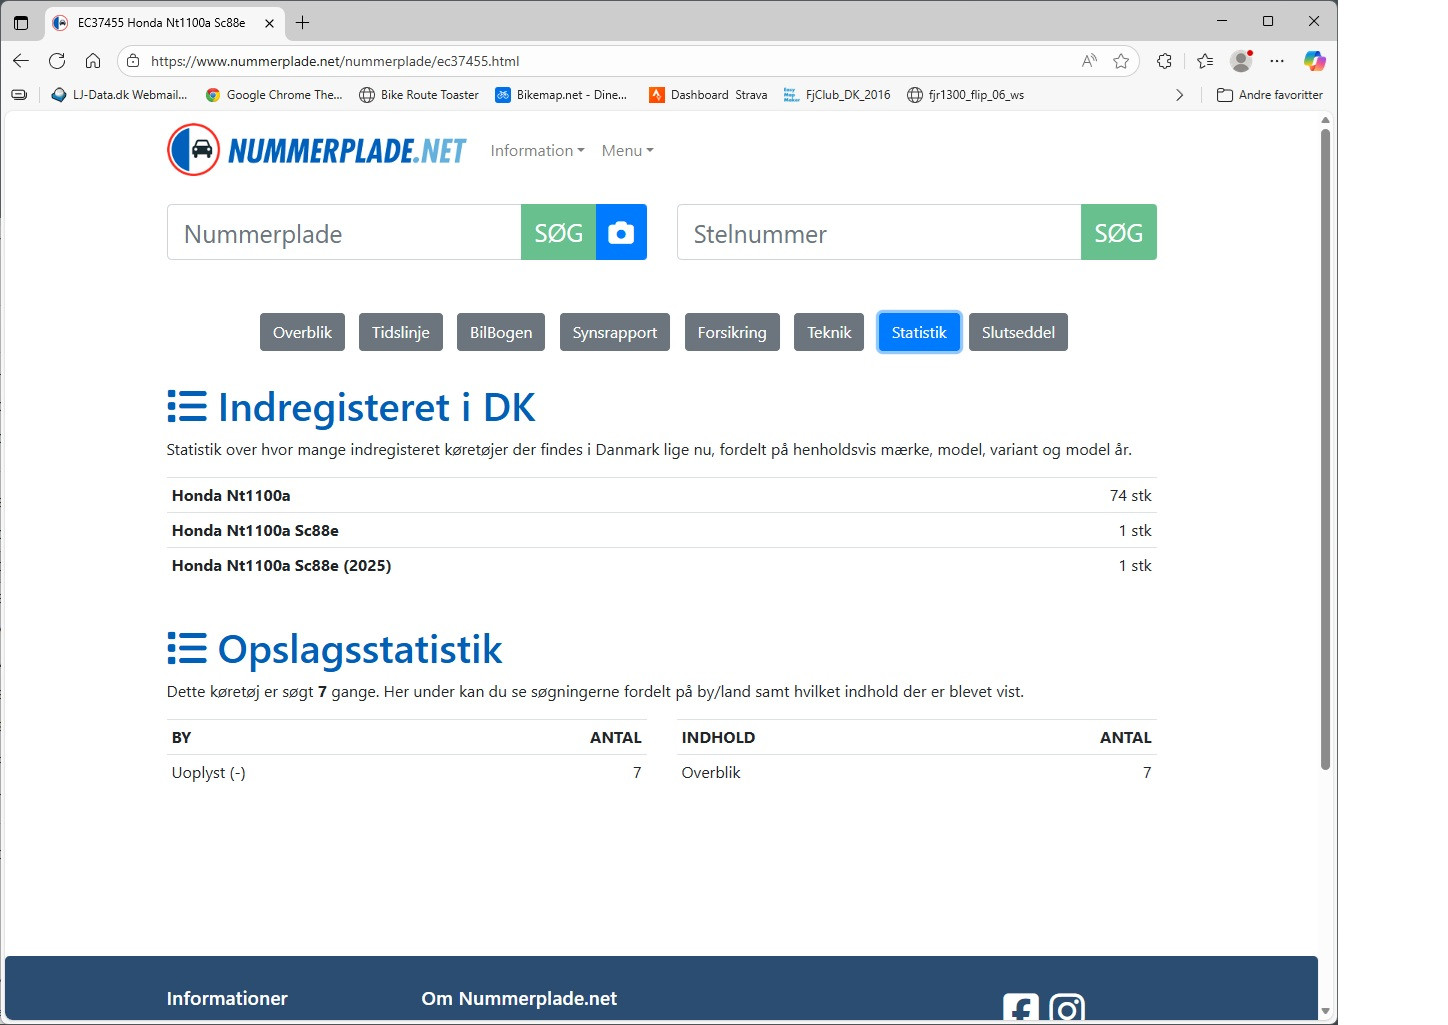1448x1025 pixels.
Task: Add page to favorites star icon
Action: [1121, 61]
